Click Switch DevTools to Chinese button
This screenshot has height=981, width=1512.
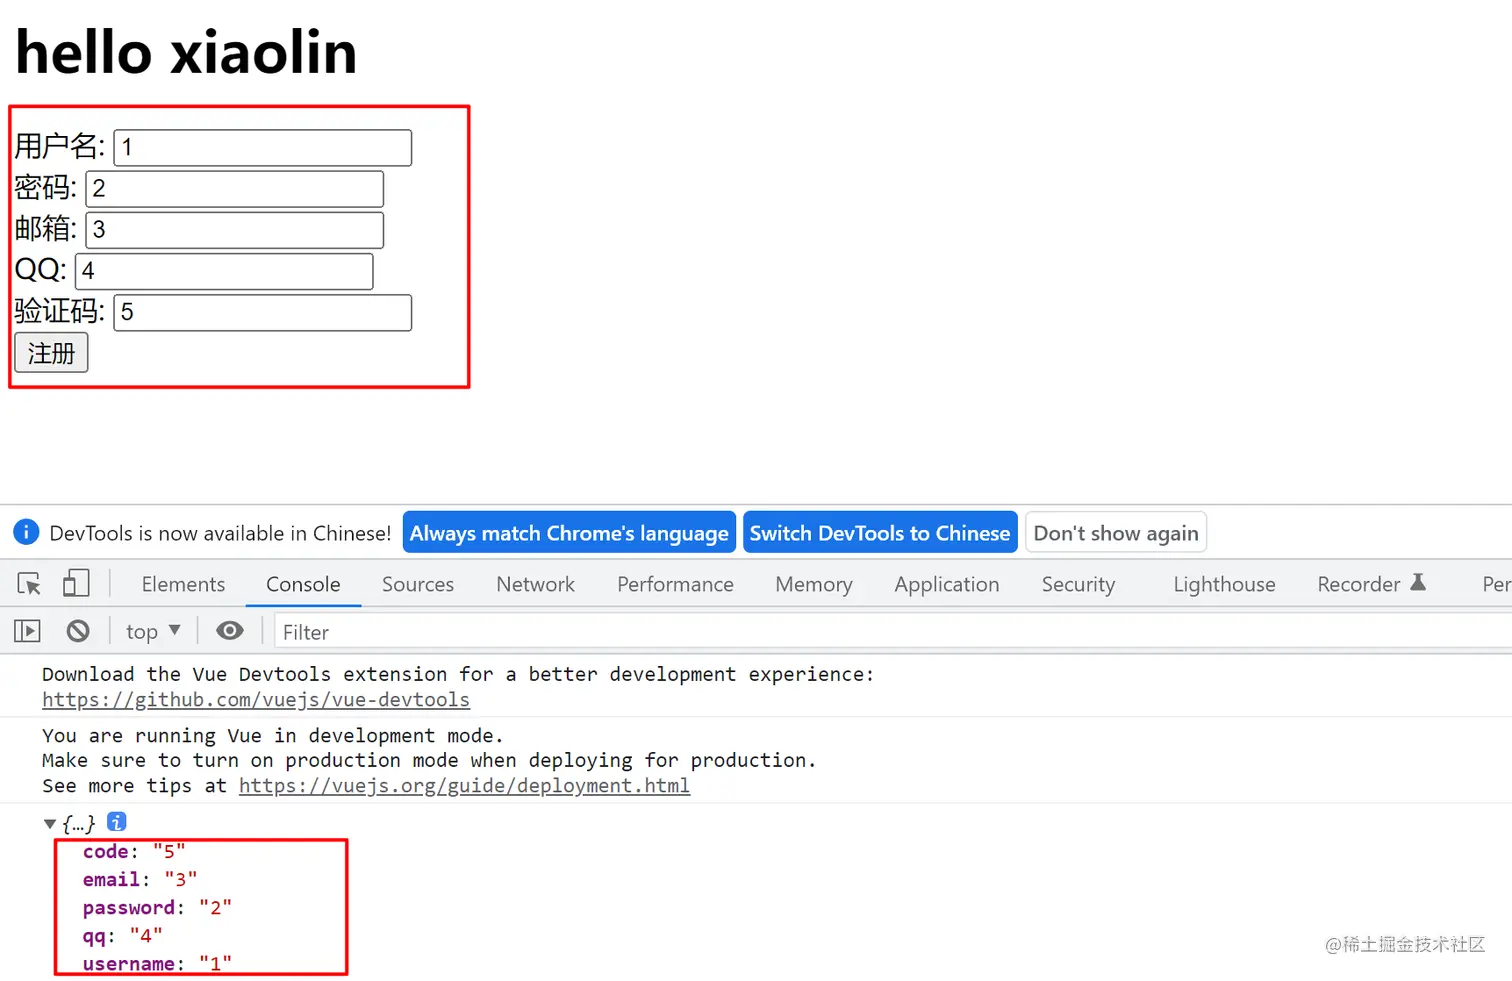point(880,532)
